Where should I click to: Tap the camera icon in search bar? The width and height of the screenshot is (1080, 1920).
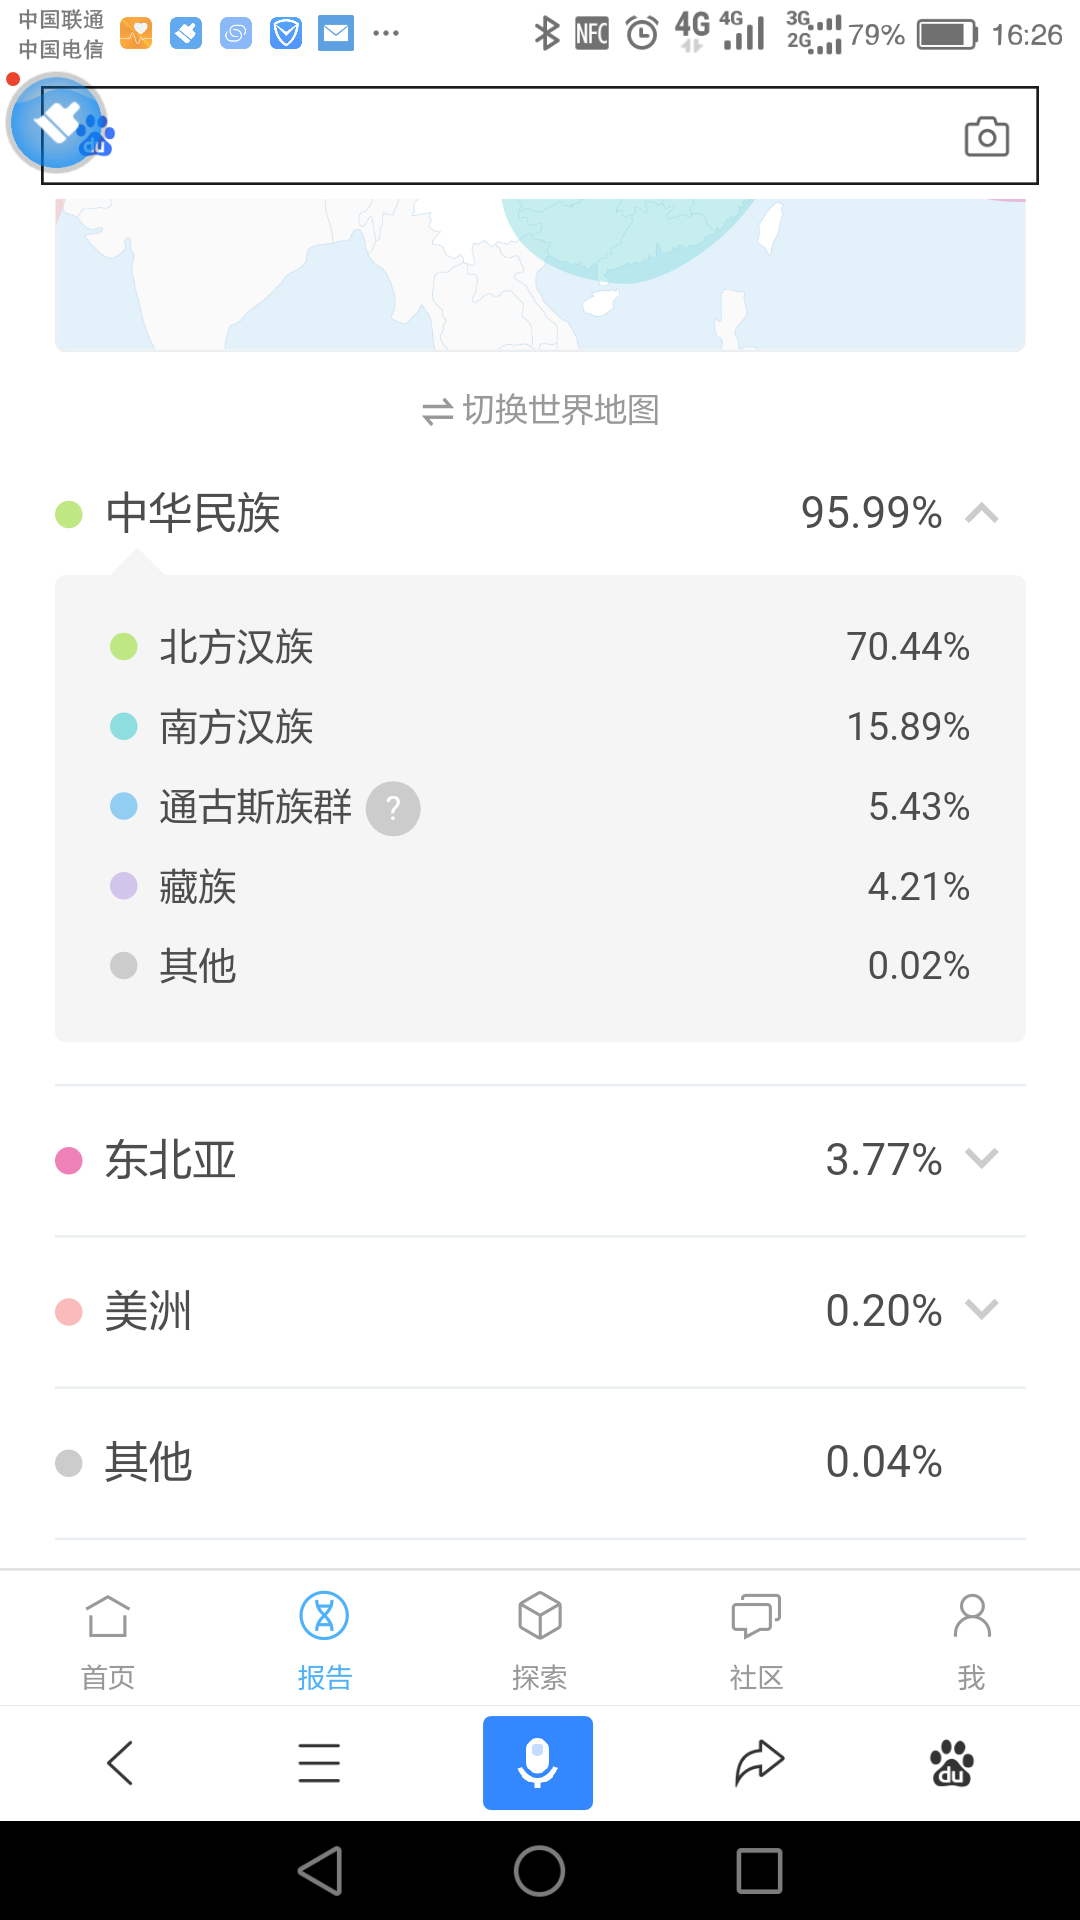point(986,136)
